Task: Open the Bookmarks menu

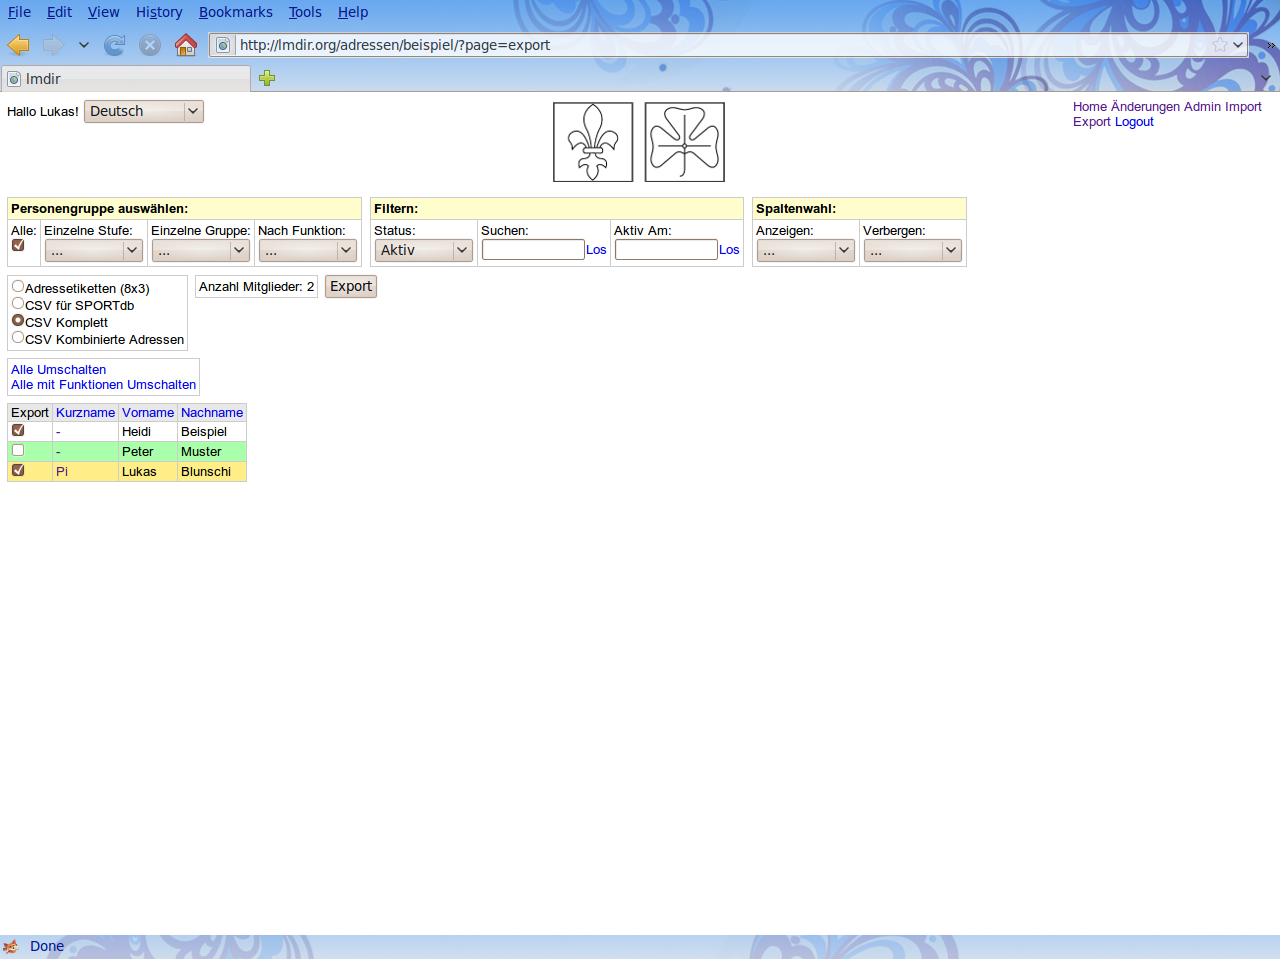Action: (x=235, y=12)
